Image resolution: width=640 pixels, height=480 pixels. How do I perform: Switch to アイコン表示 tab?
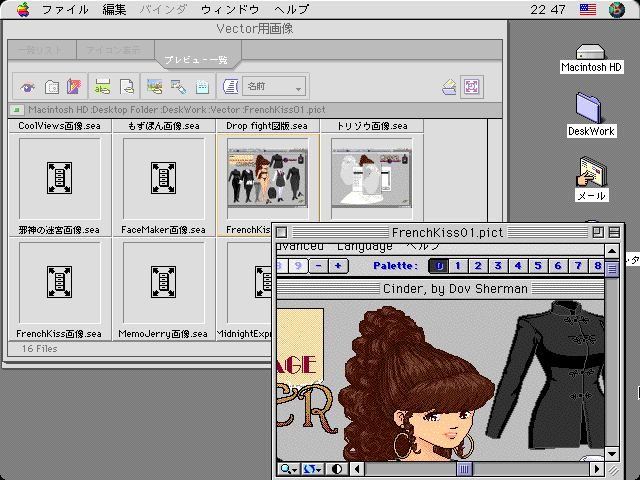(x=114, y=50)
